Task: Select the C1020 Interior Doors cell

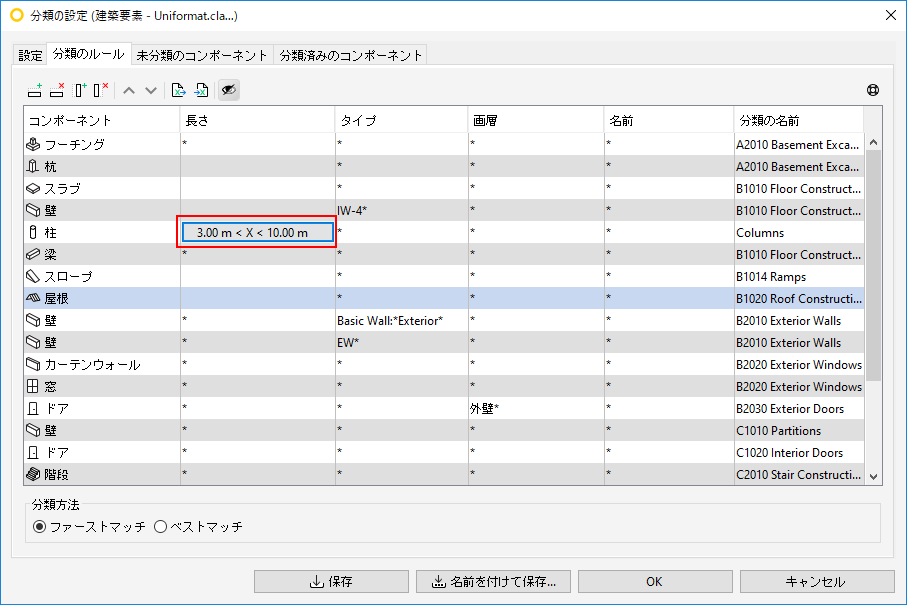Action: coord(799,452)
